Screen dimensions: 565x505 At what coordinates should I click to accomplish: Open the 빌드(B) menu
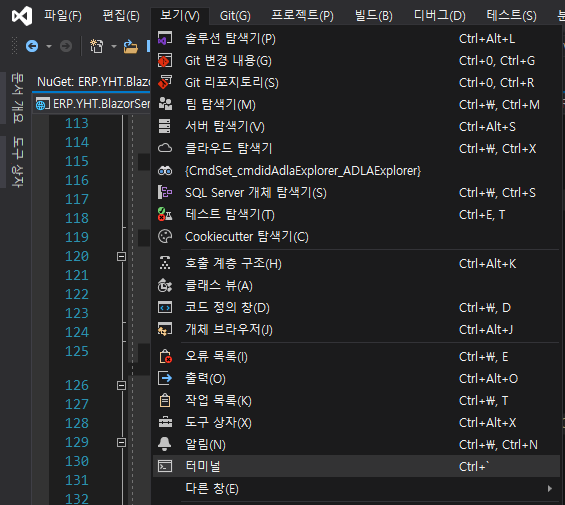click(x=374, y=16)
